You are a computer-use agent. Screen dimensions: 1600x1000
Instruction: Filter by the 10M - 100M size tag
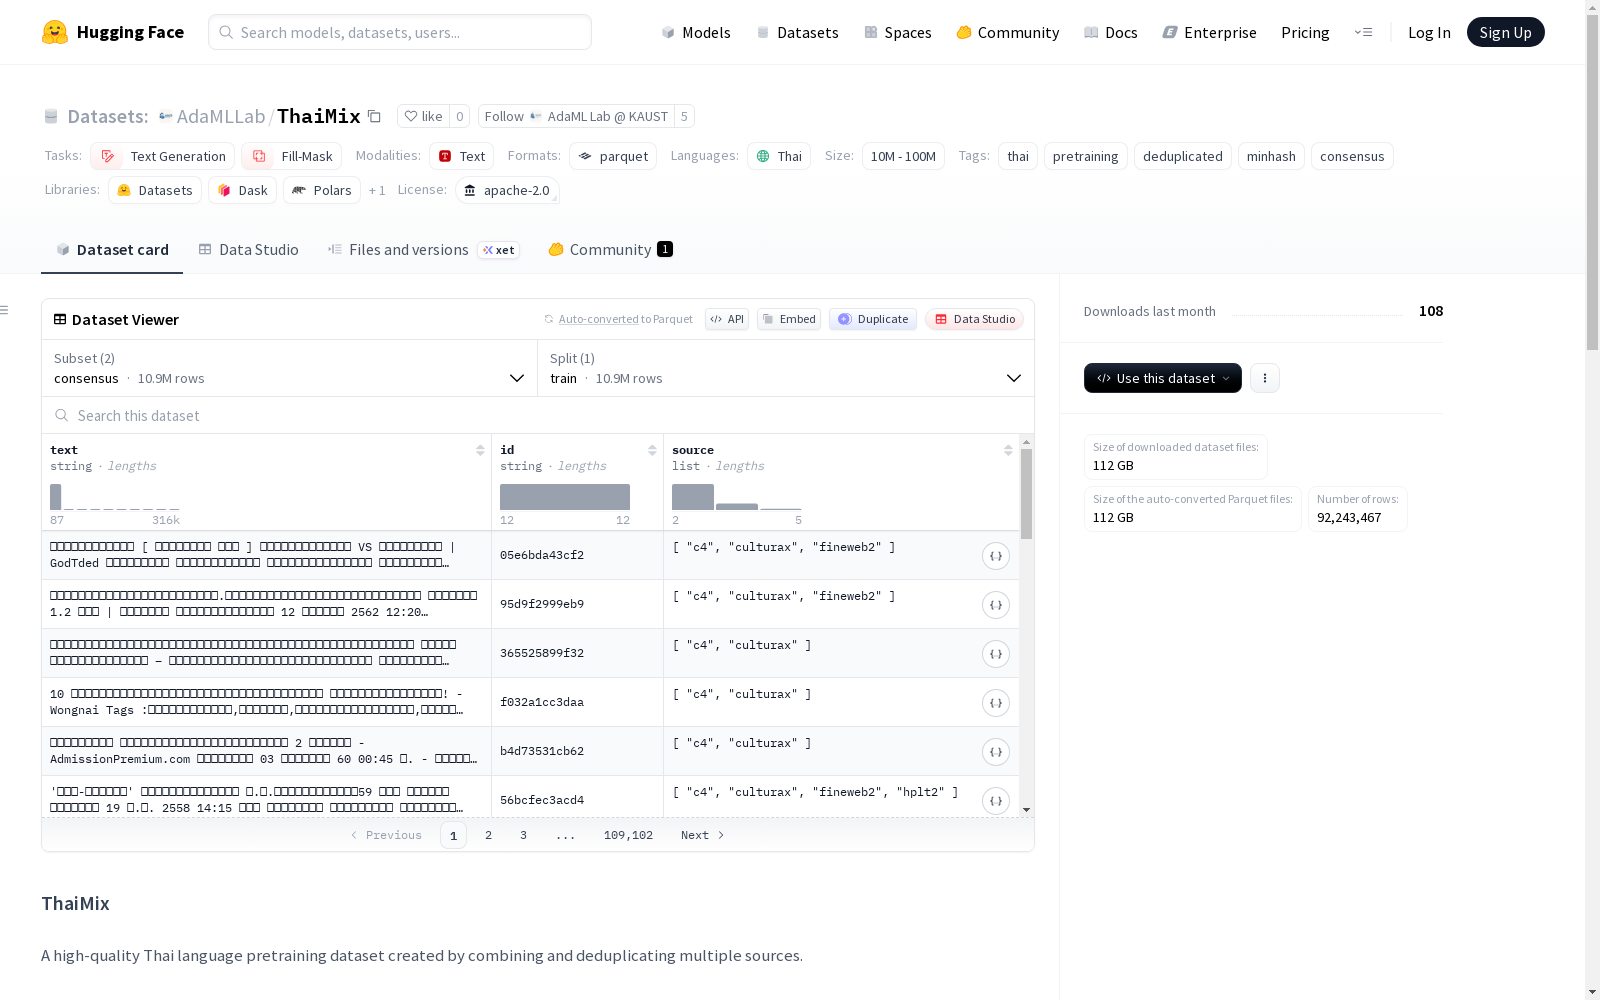pyautogui.click(x=903, y=156)
